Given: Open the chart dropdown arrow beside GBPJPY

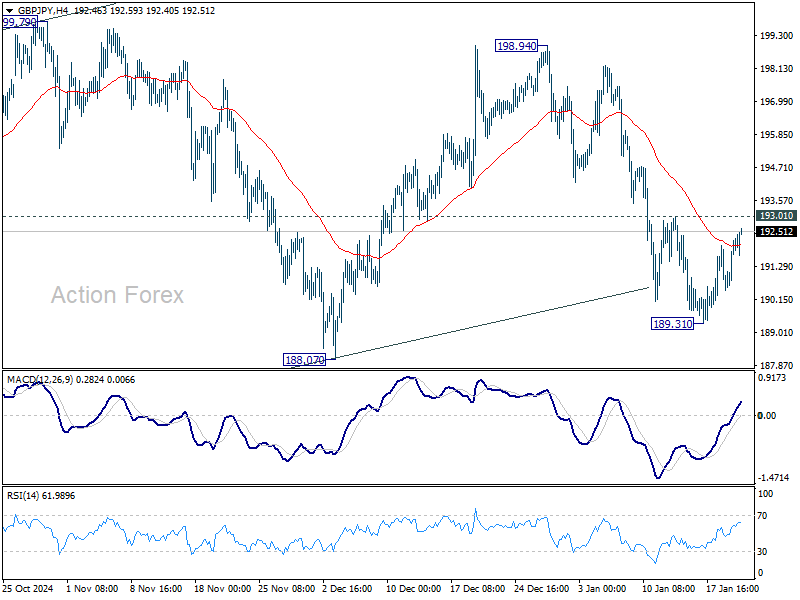Looking at the screenshot, I should tap(9, 11).
